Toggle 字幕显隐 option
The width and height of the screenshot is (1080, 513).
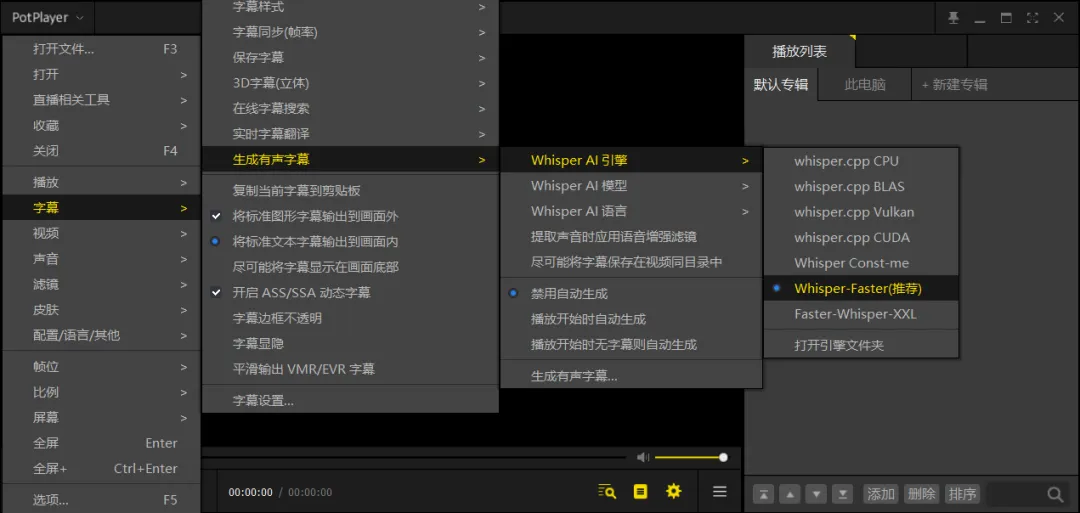(x=350, y=344)
